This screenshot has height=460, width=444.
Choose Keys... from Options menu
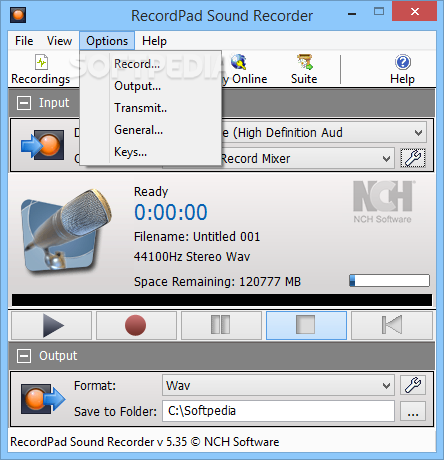151,152
